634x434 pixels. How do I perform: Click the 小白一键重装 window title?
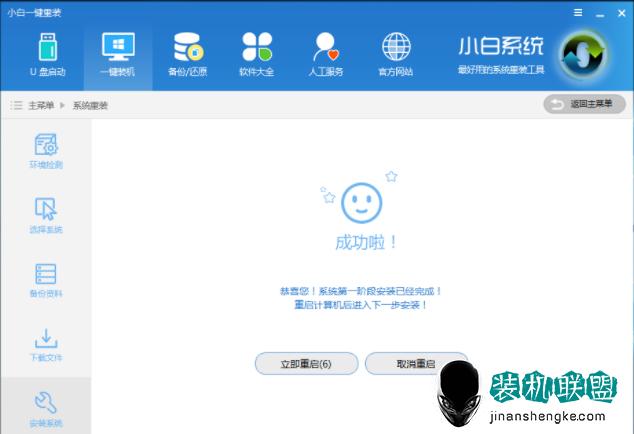click(x=34, y=13)
